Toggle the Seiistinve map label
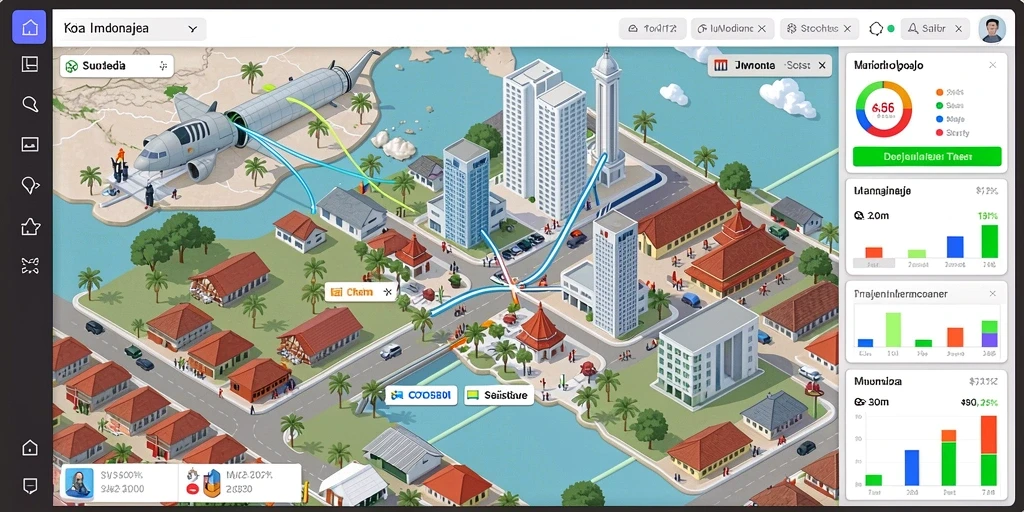 499,395
